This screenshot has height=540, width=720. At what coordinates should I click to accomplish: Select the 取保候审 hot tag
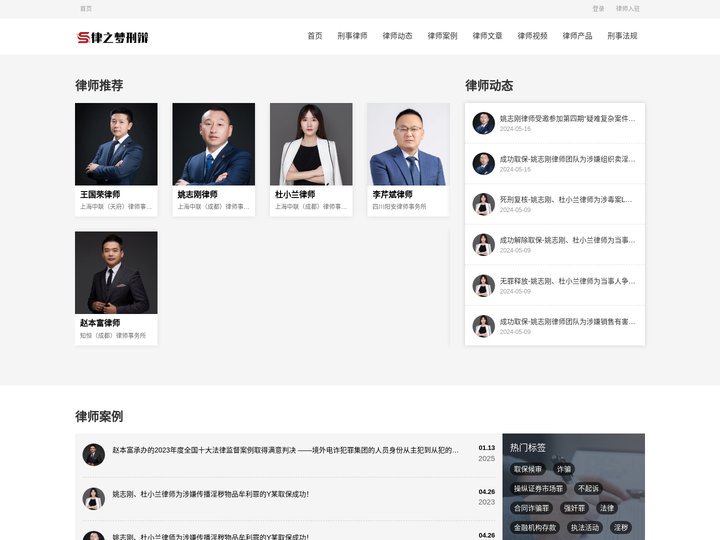coord(528,469)
